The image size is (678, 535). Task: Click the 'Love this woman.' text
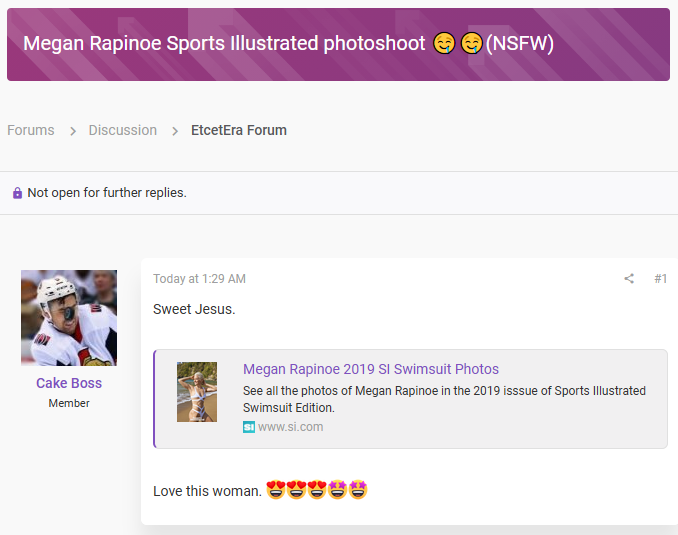pyautogui.click(x=208, y=491)
